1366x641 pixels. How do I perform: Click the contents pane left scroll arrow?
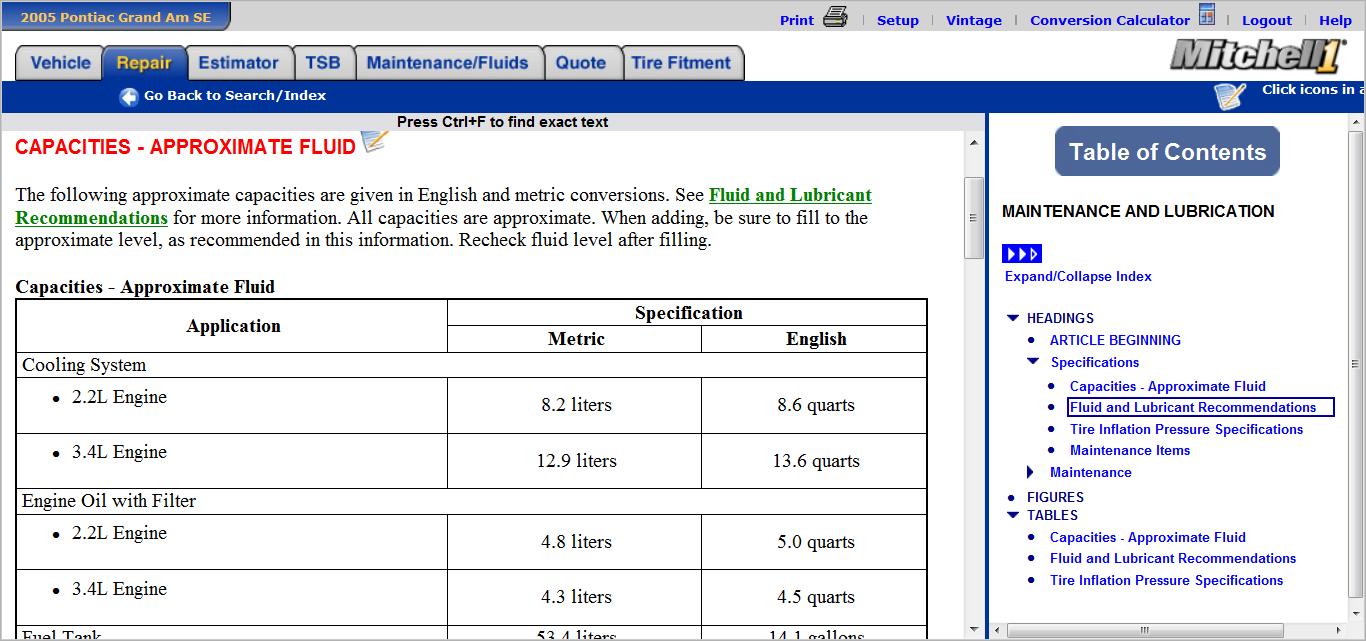click(x=999, y=631)
